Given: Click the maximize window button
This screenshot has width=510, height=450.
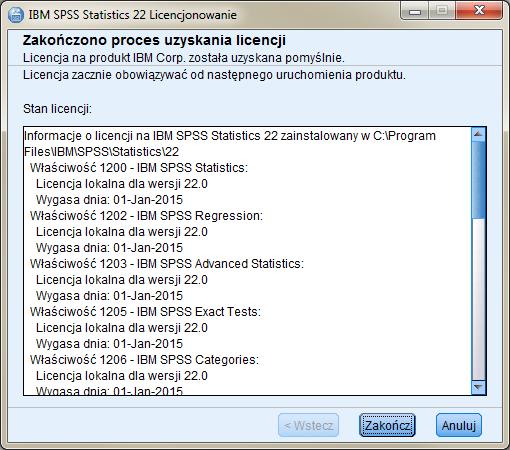Looking at the screenshot, I should click(x=442, y=12).
